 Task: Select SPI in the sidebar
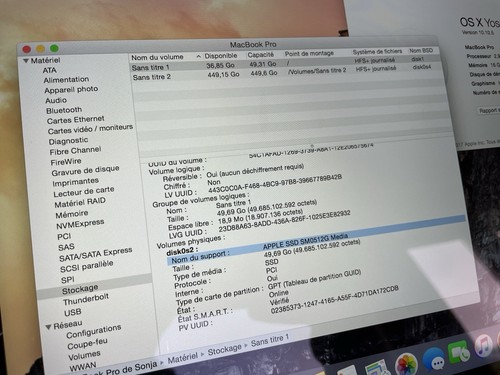[68, 280]
